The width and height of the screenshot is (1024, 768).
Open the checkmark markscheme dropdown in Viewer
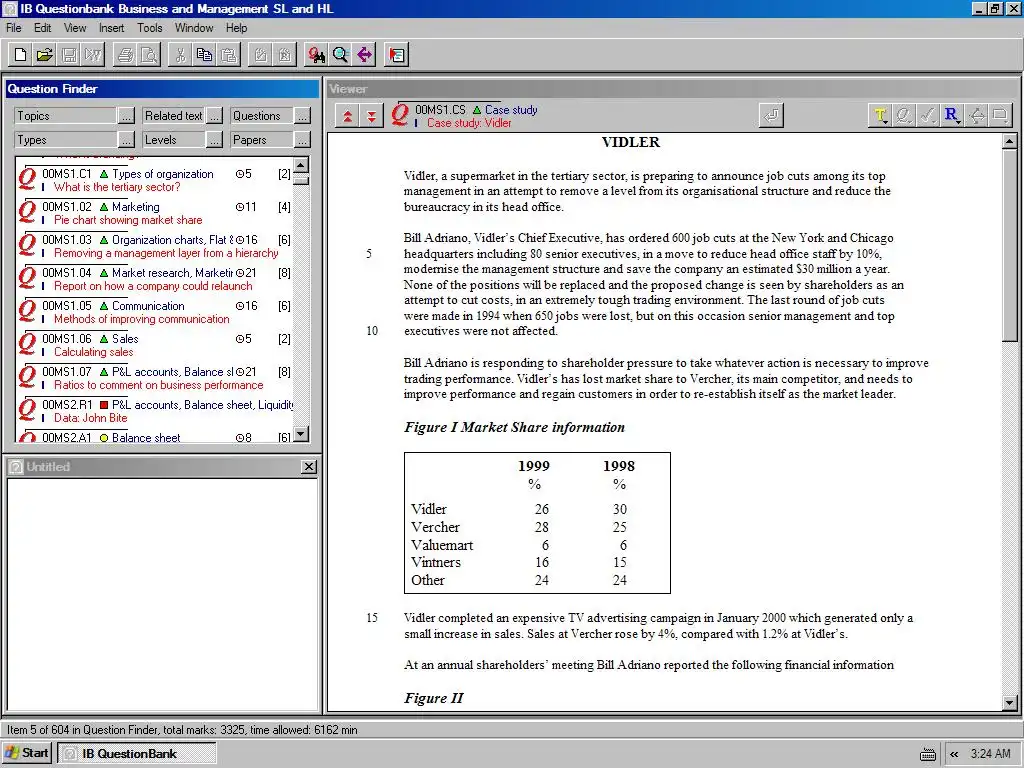(927, 116)
